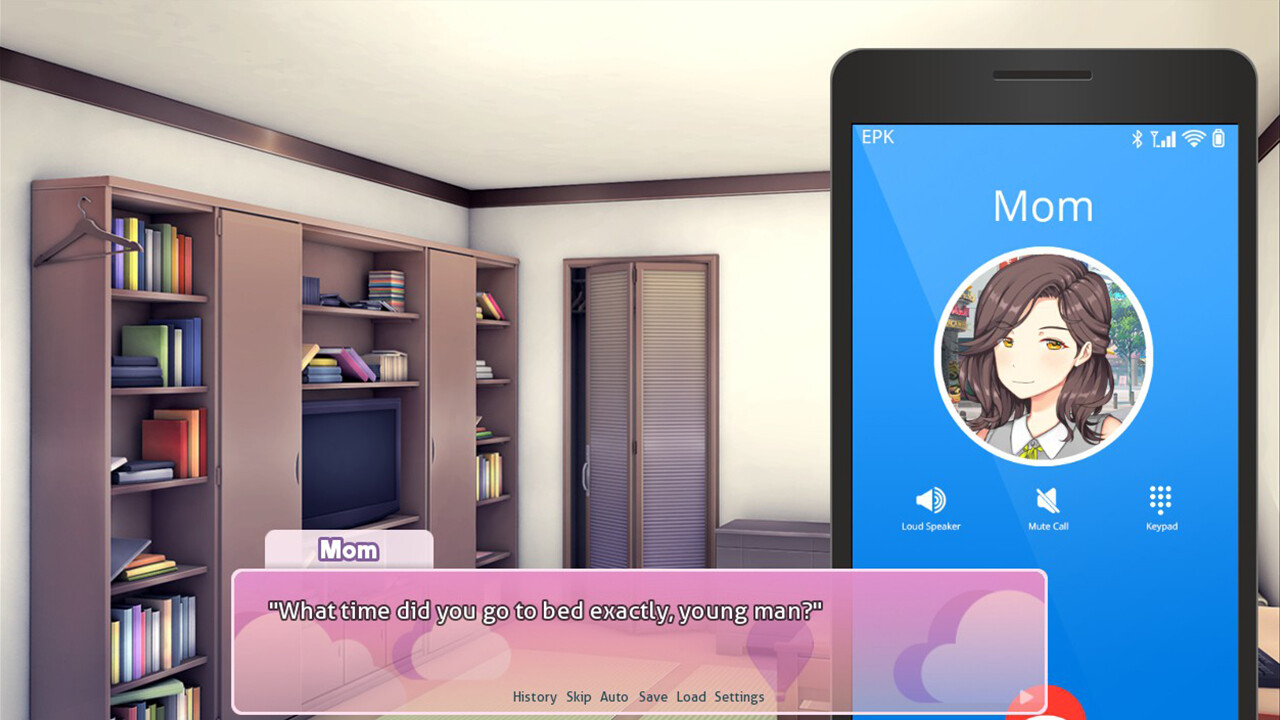Screen dimensions: 1280x720
Task: Tap the Mute Call speaker icon
Action: coord(1047,500)
